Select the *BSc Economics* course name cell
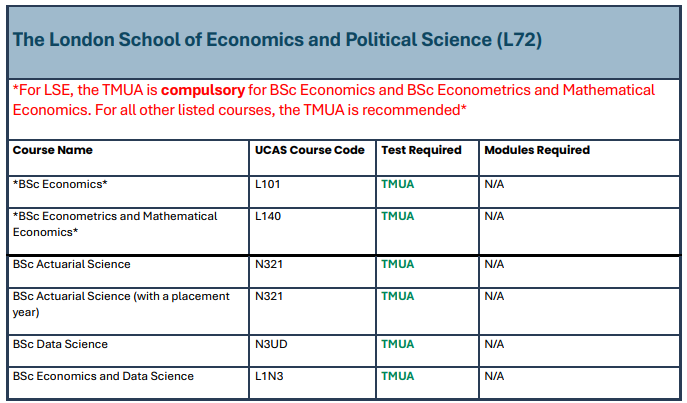 (60, 185)
